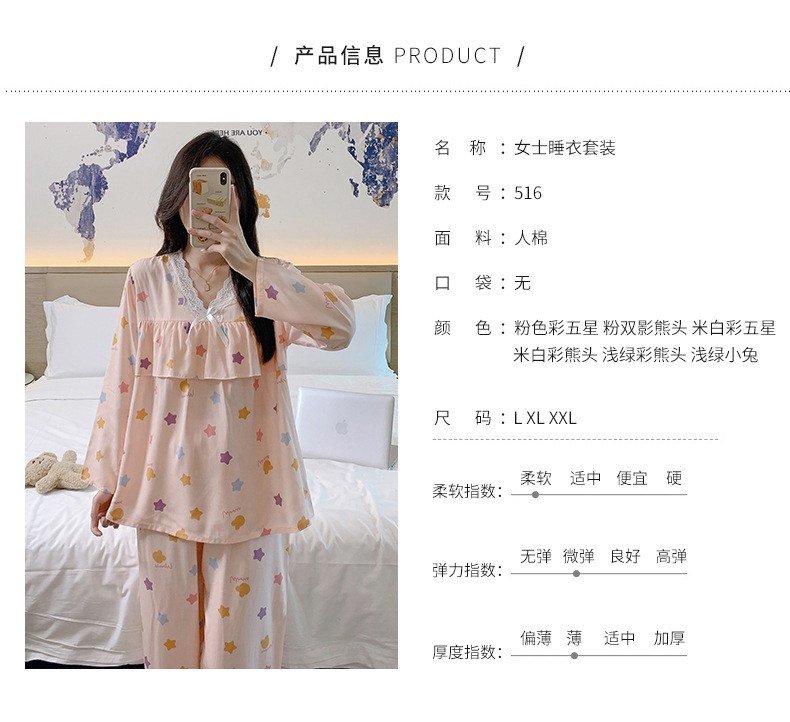Click the 加厚 thickness label
The height and width of the screenshot is (722, 790).
click(x=669, y=638)
